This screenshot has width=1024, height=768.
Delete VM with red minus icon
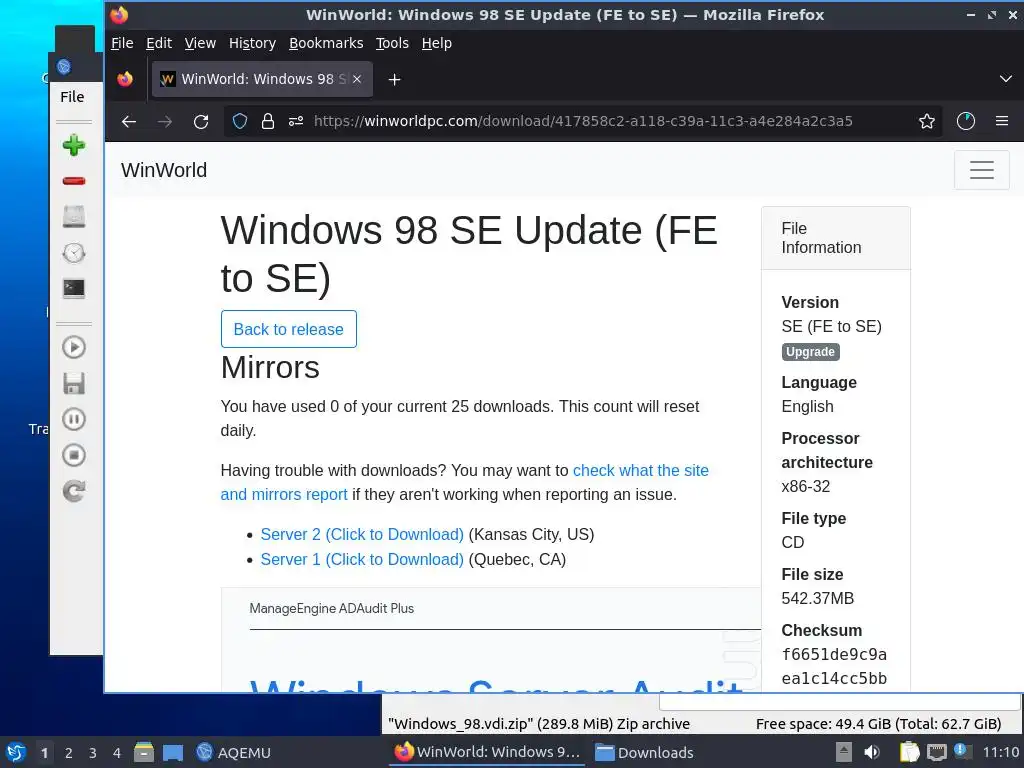click(x=74, y=181)
